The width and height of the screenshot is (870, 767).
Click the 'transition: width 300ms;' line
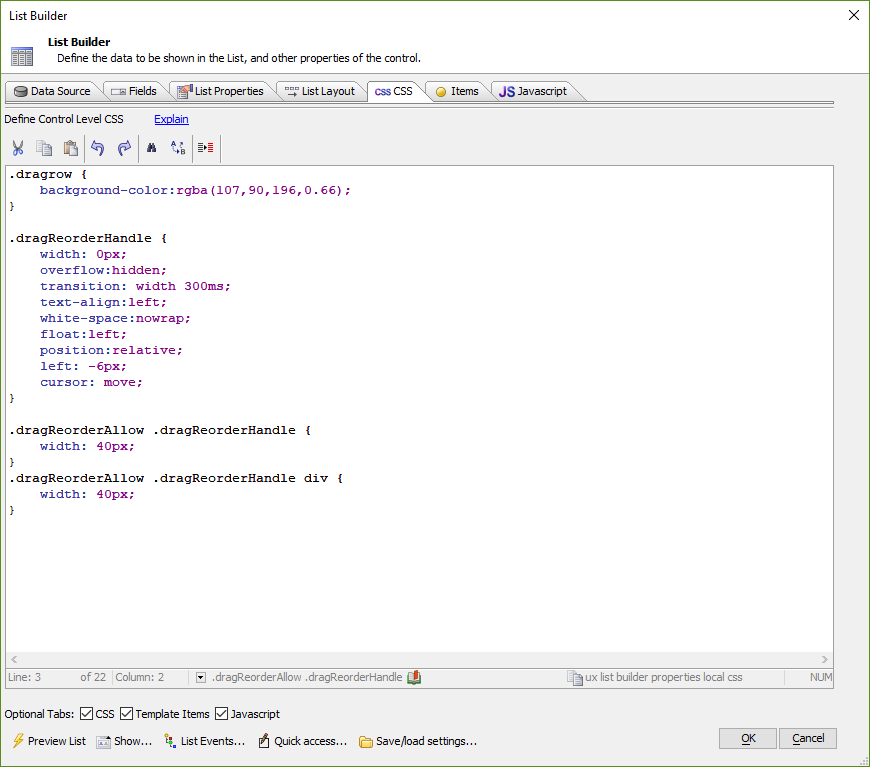click(x=135, y=286)
